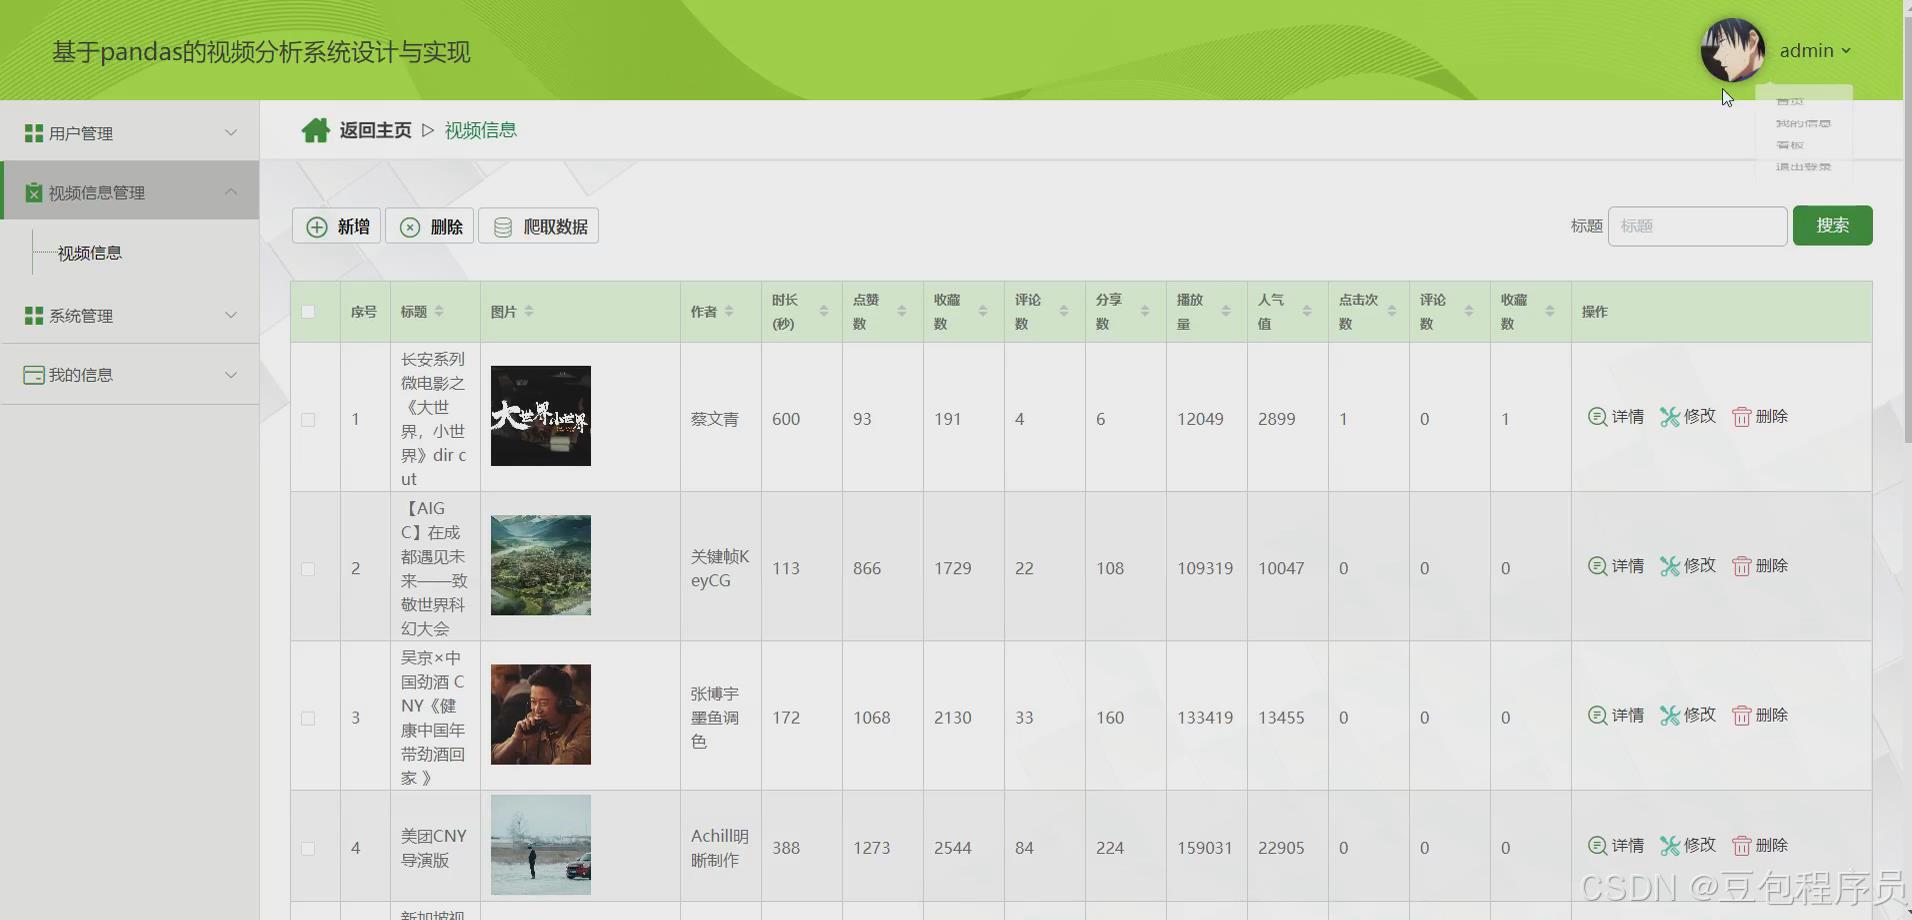Choose 退出登录 from the admin dropdown
1912x920 pixels.
point(1803,167)
